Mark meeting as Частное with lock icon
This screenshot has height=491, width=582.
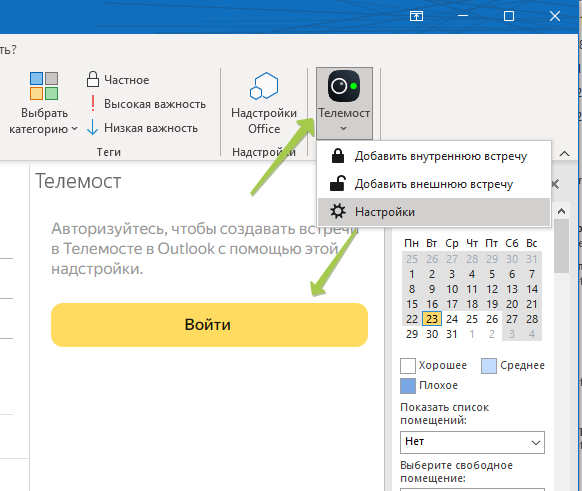(x=93, y=79)
